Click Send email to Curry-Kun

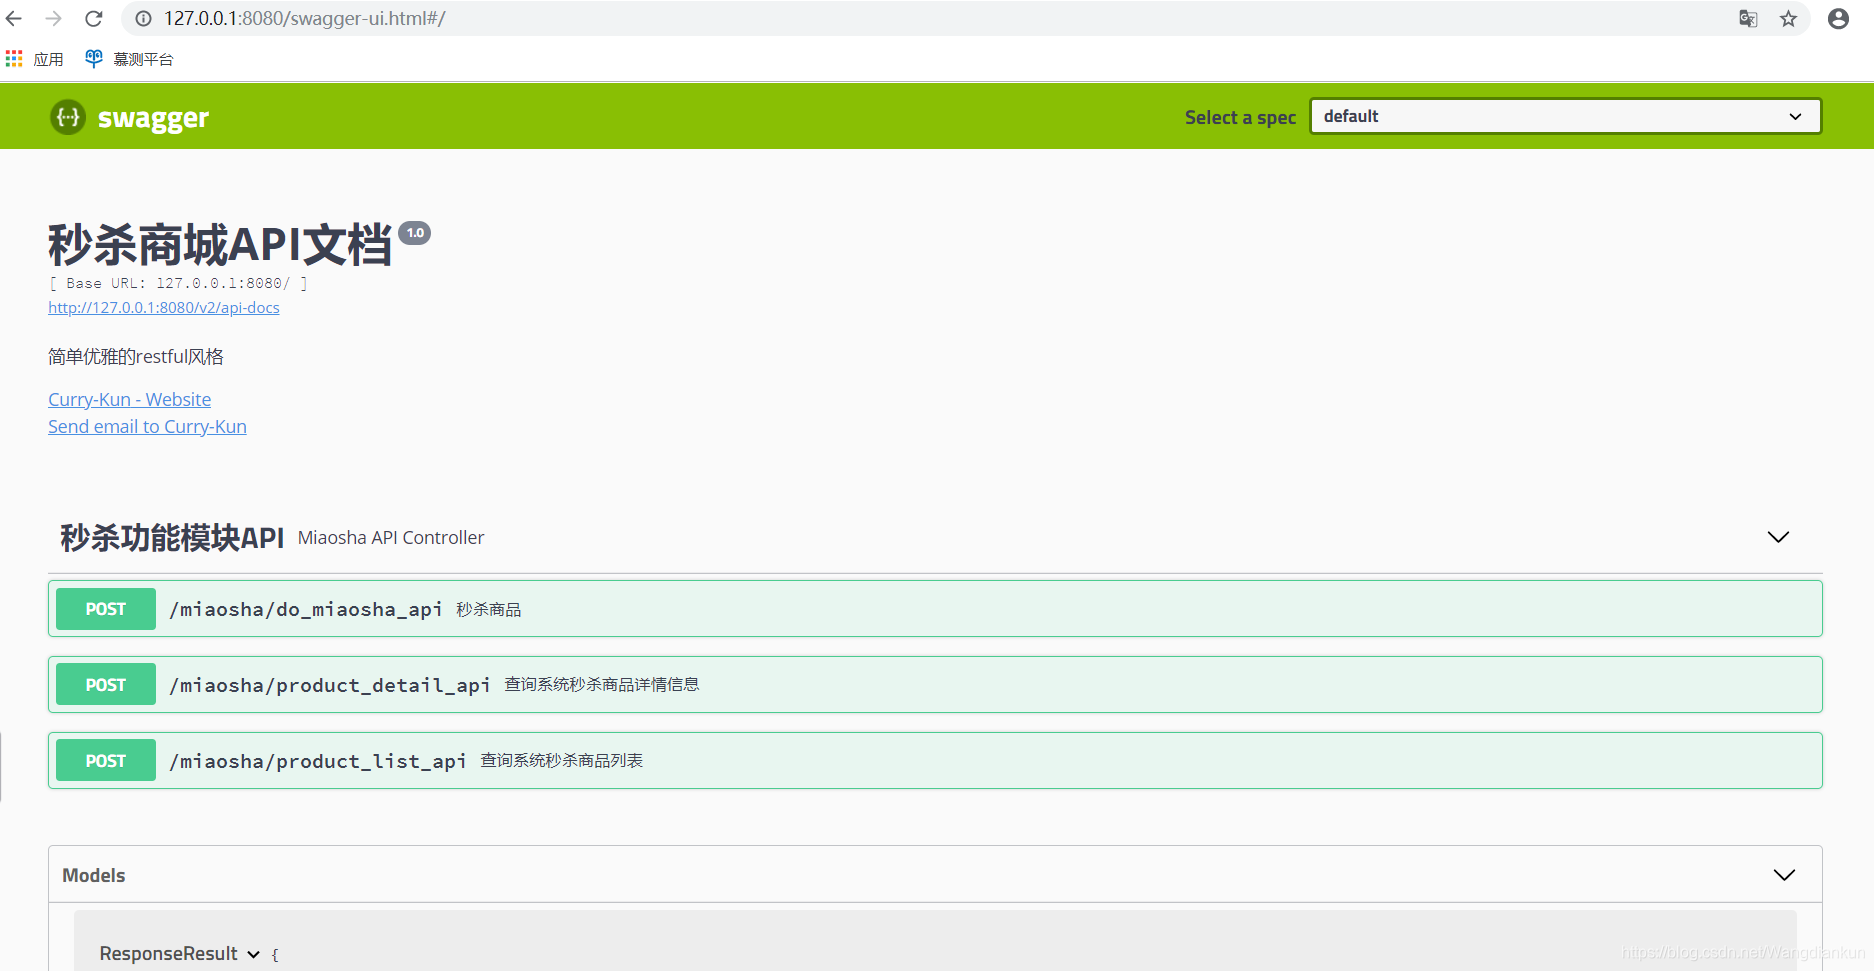[147, 426]
